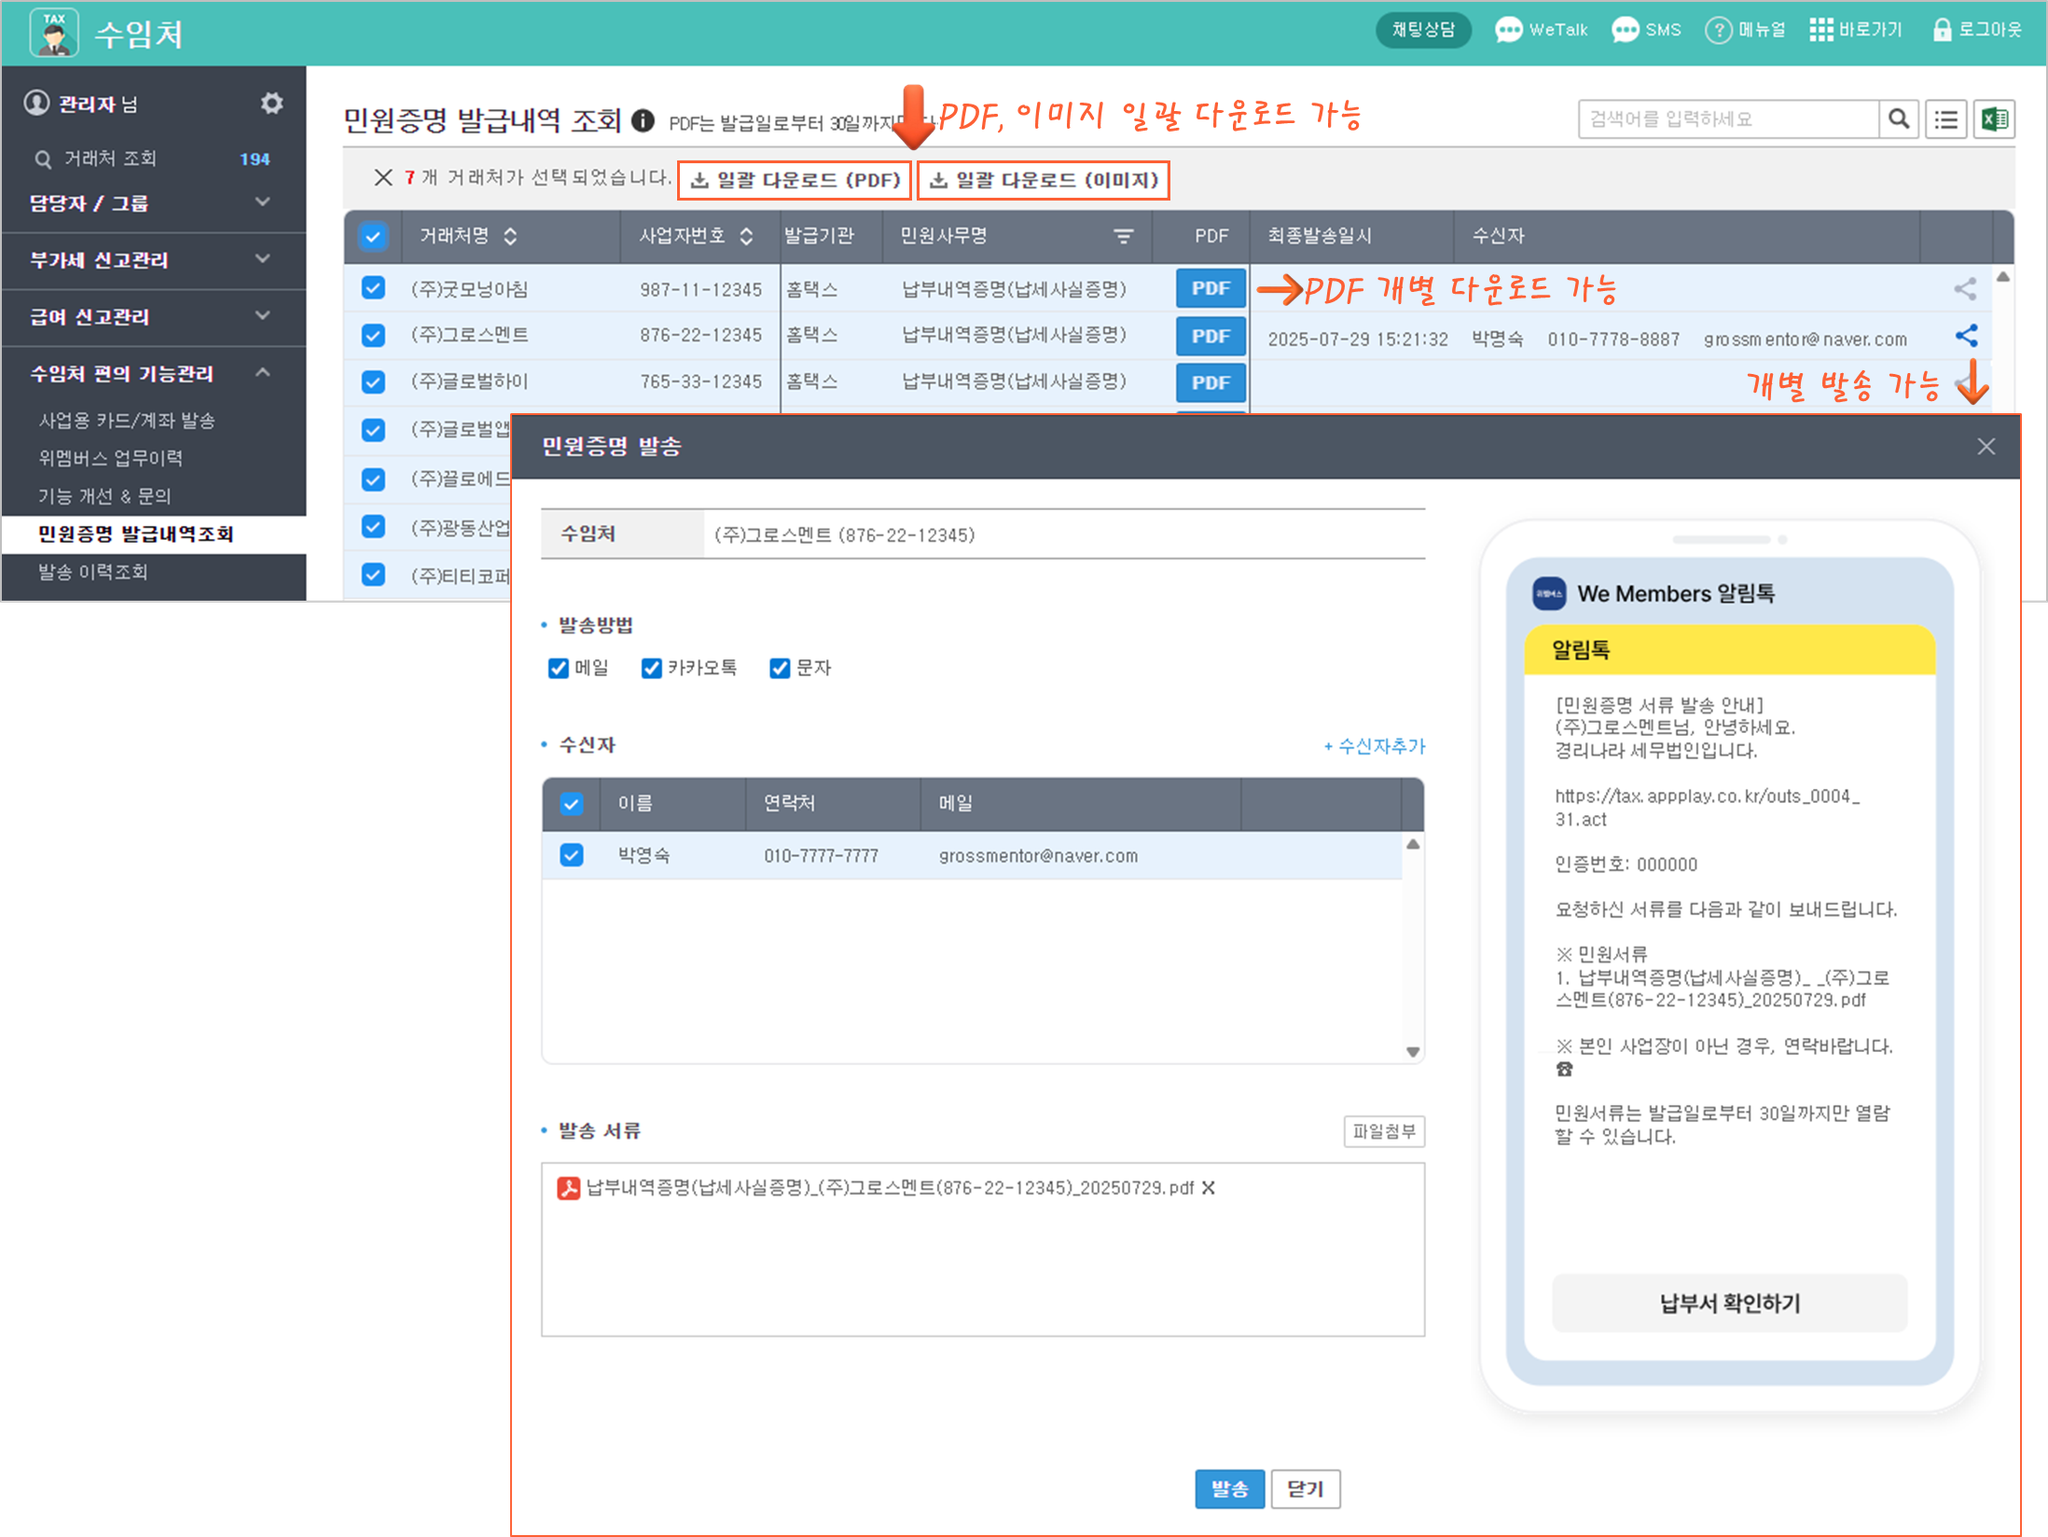This screenshot has height=1537, width=2048.
Task: Click the list view icon
Action: point(1946,119)
